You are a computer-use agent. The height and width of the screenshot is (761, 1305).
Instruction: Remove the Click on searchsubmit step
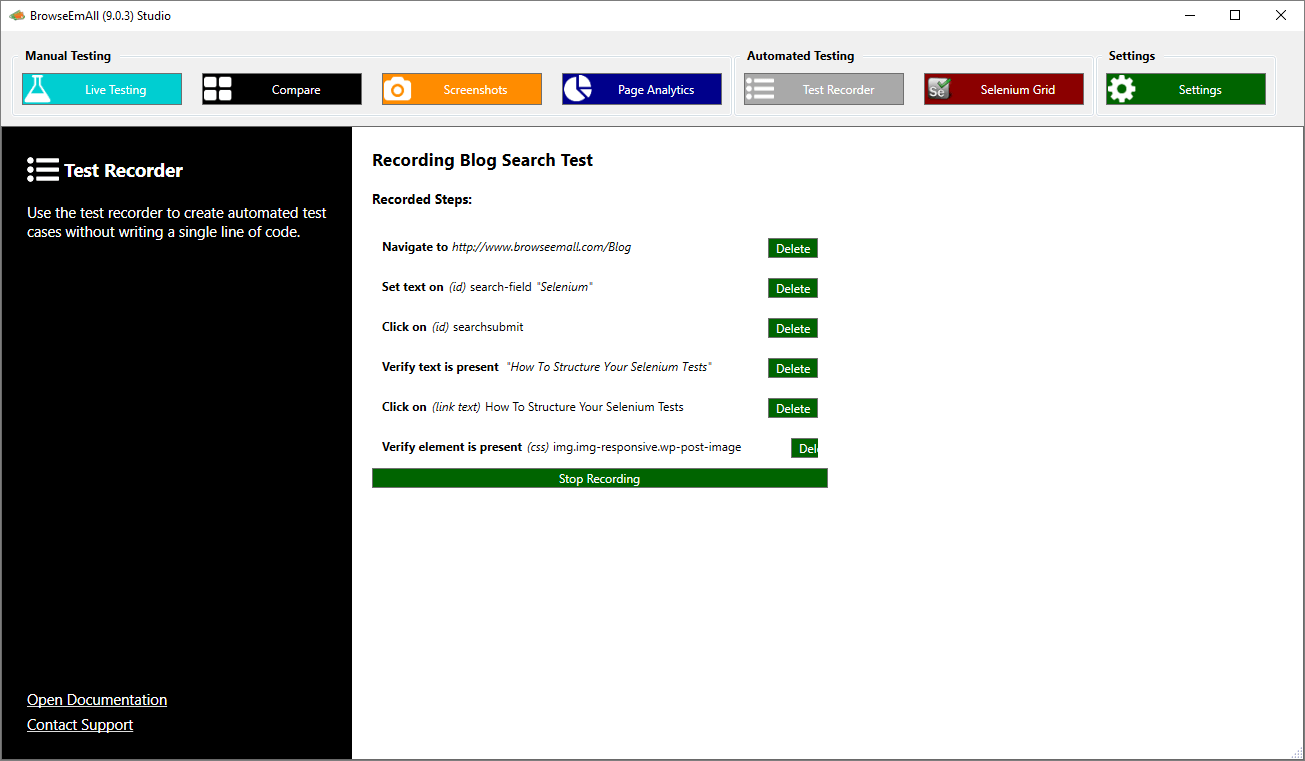coord(793,328)
